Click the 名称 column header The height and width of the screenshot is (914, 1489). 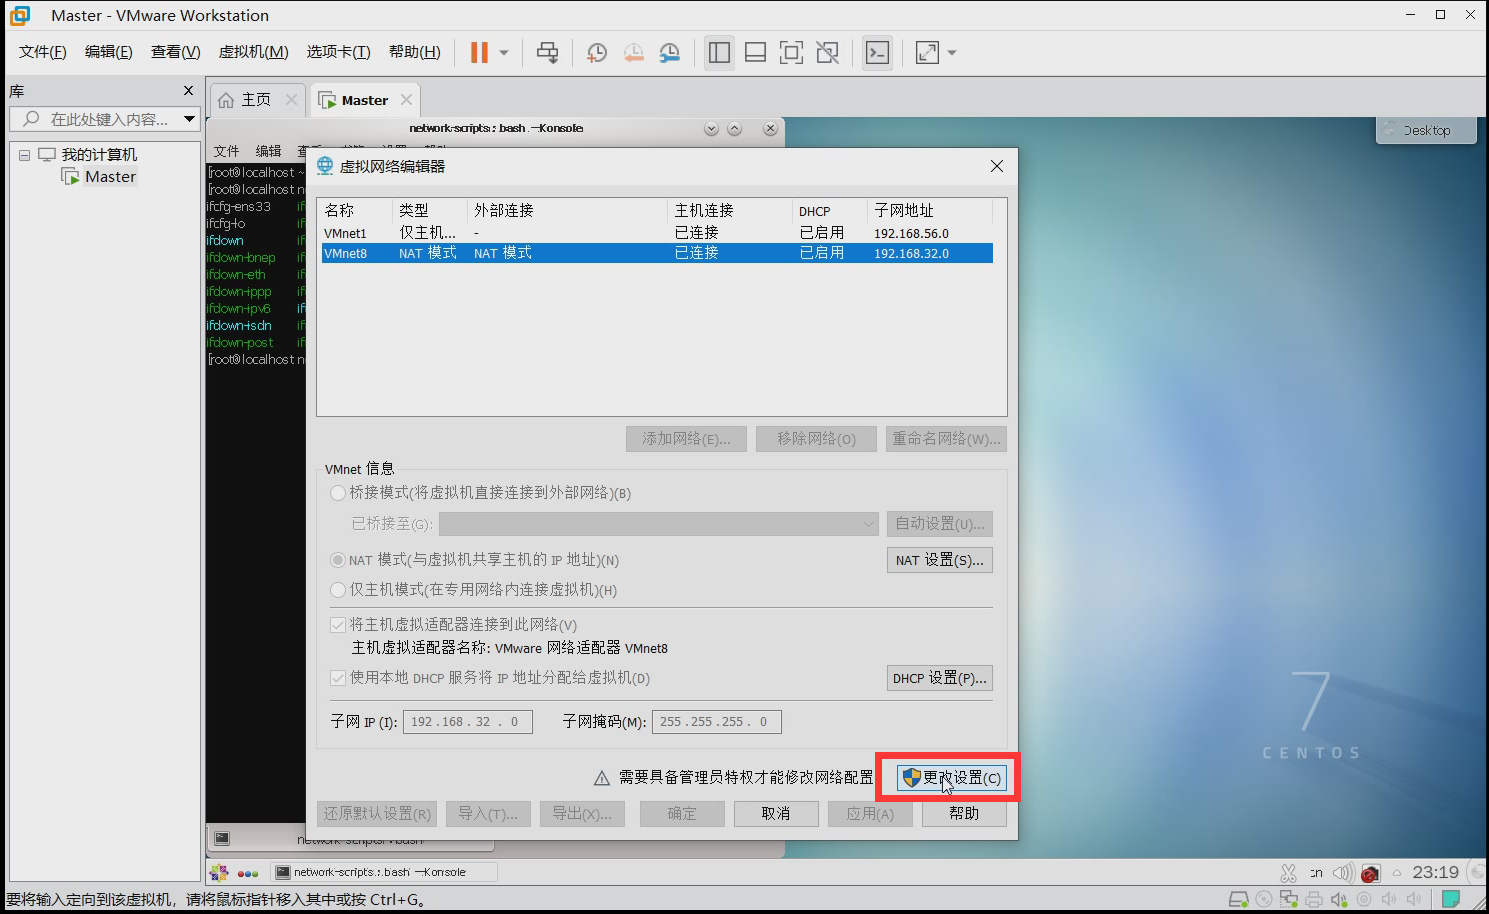point(356,211)
